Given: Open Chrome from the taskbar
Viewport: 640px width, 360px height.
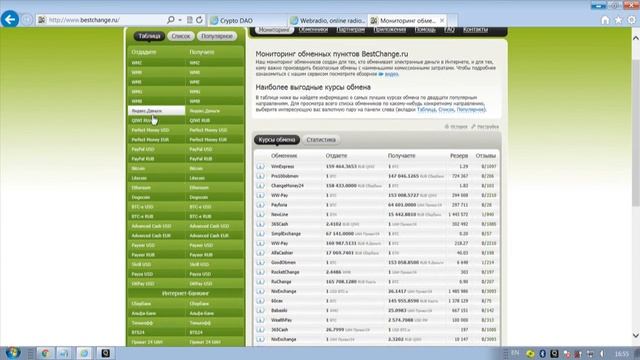Looking at the screenshot, I should (x=46, y=353).
